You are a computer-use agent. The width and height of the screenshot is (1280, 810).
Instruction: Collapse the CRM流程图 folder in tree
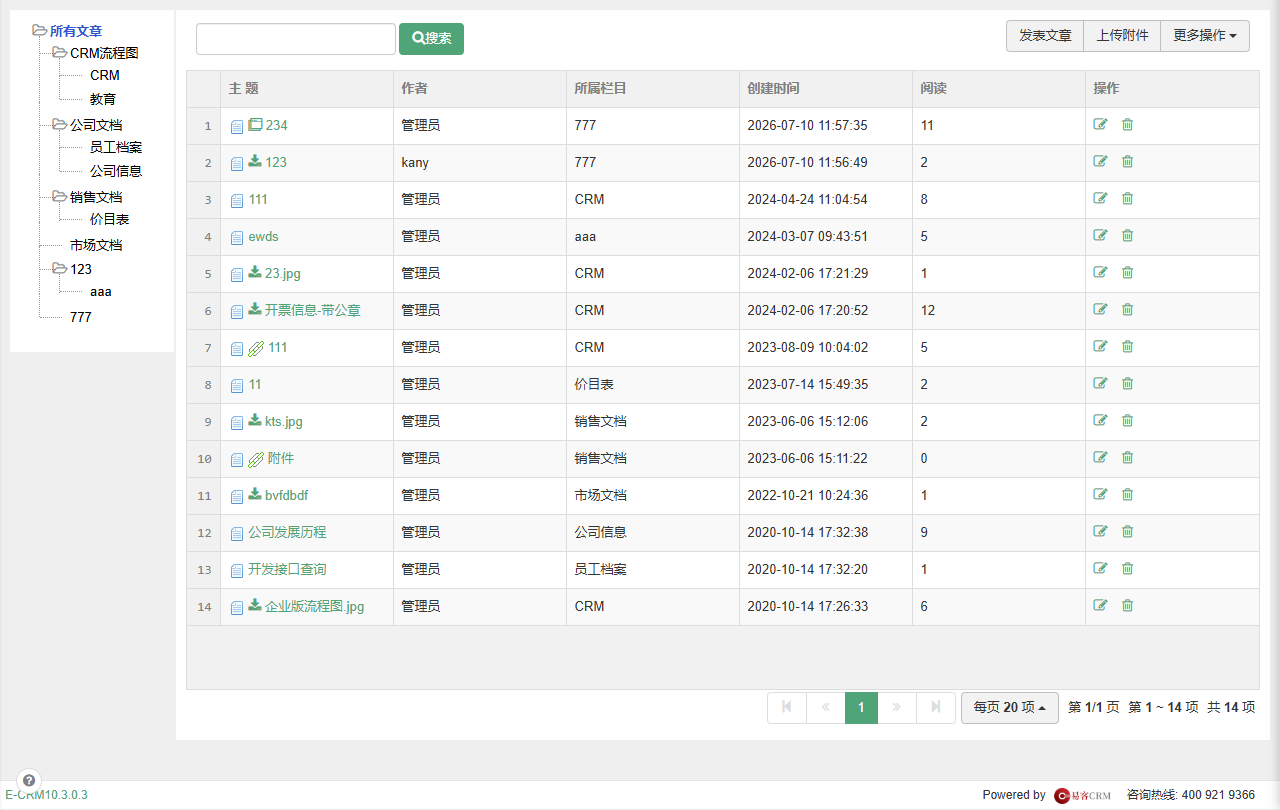click(x=59, y=53)
